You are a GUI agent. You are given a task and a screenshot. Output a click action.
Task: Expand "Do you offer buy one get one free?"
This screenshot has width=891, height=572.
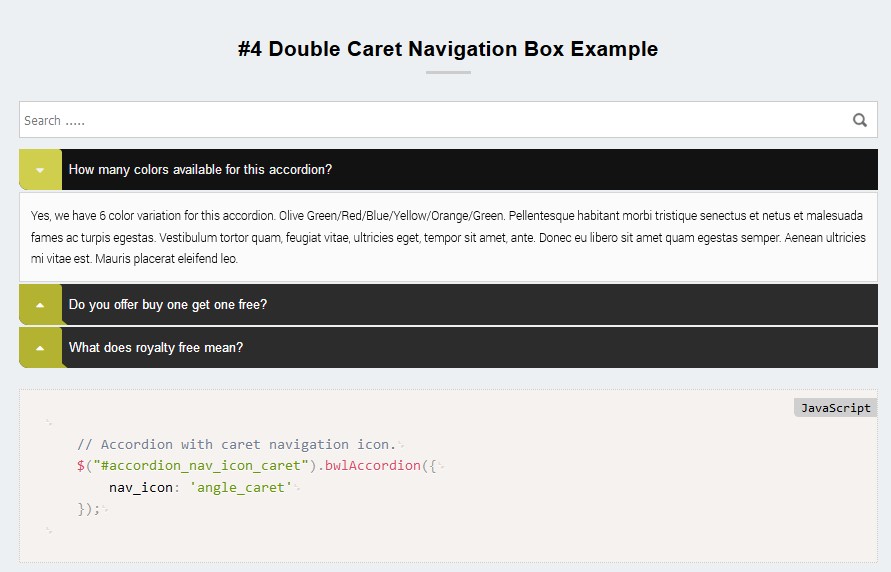click(168, 305)
